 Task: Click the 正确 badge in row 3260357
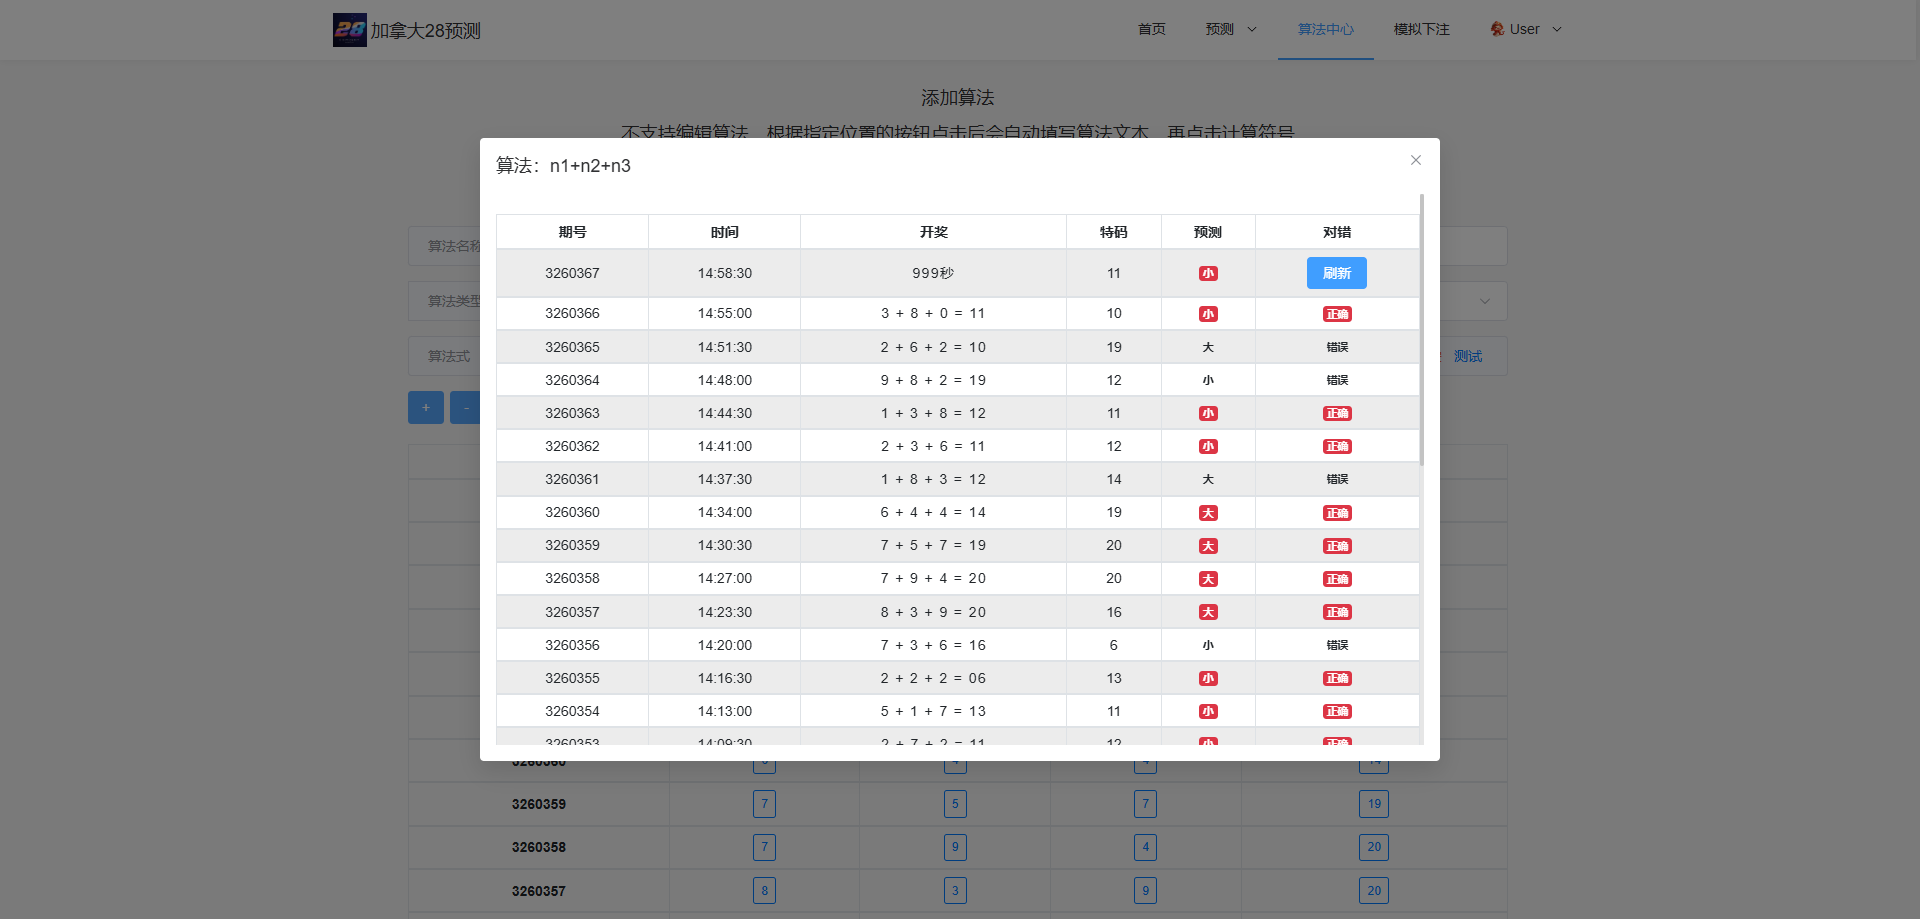click(x=1337, y=612)
